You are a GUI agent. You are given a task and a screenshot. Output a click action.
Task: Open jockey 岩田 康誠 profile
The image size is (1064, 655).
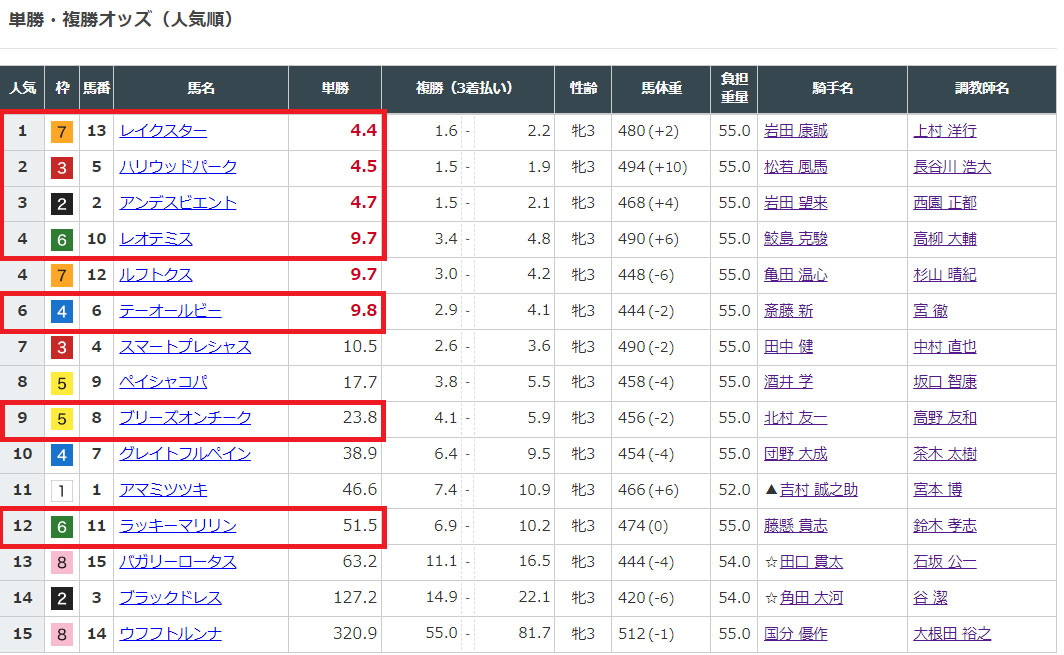(796, 131)
